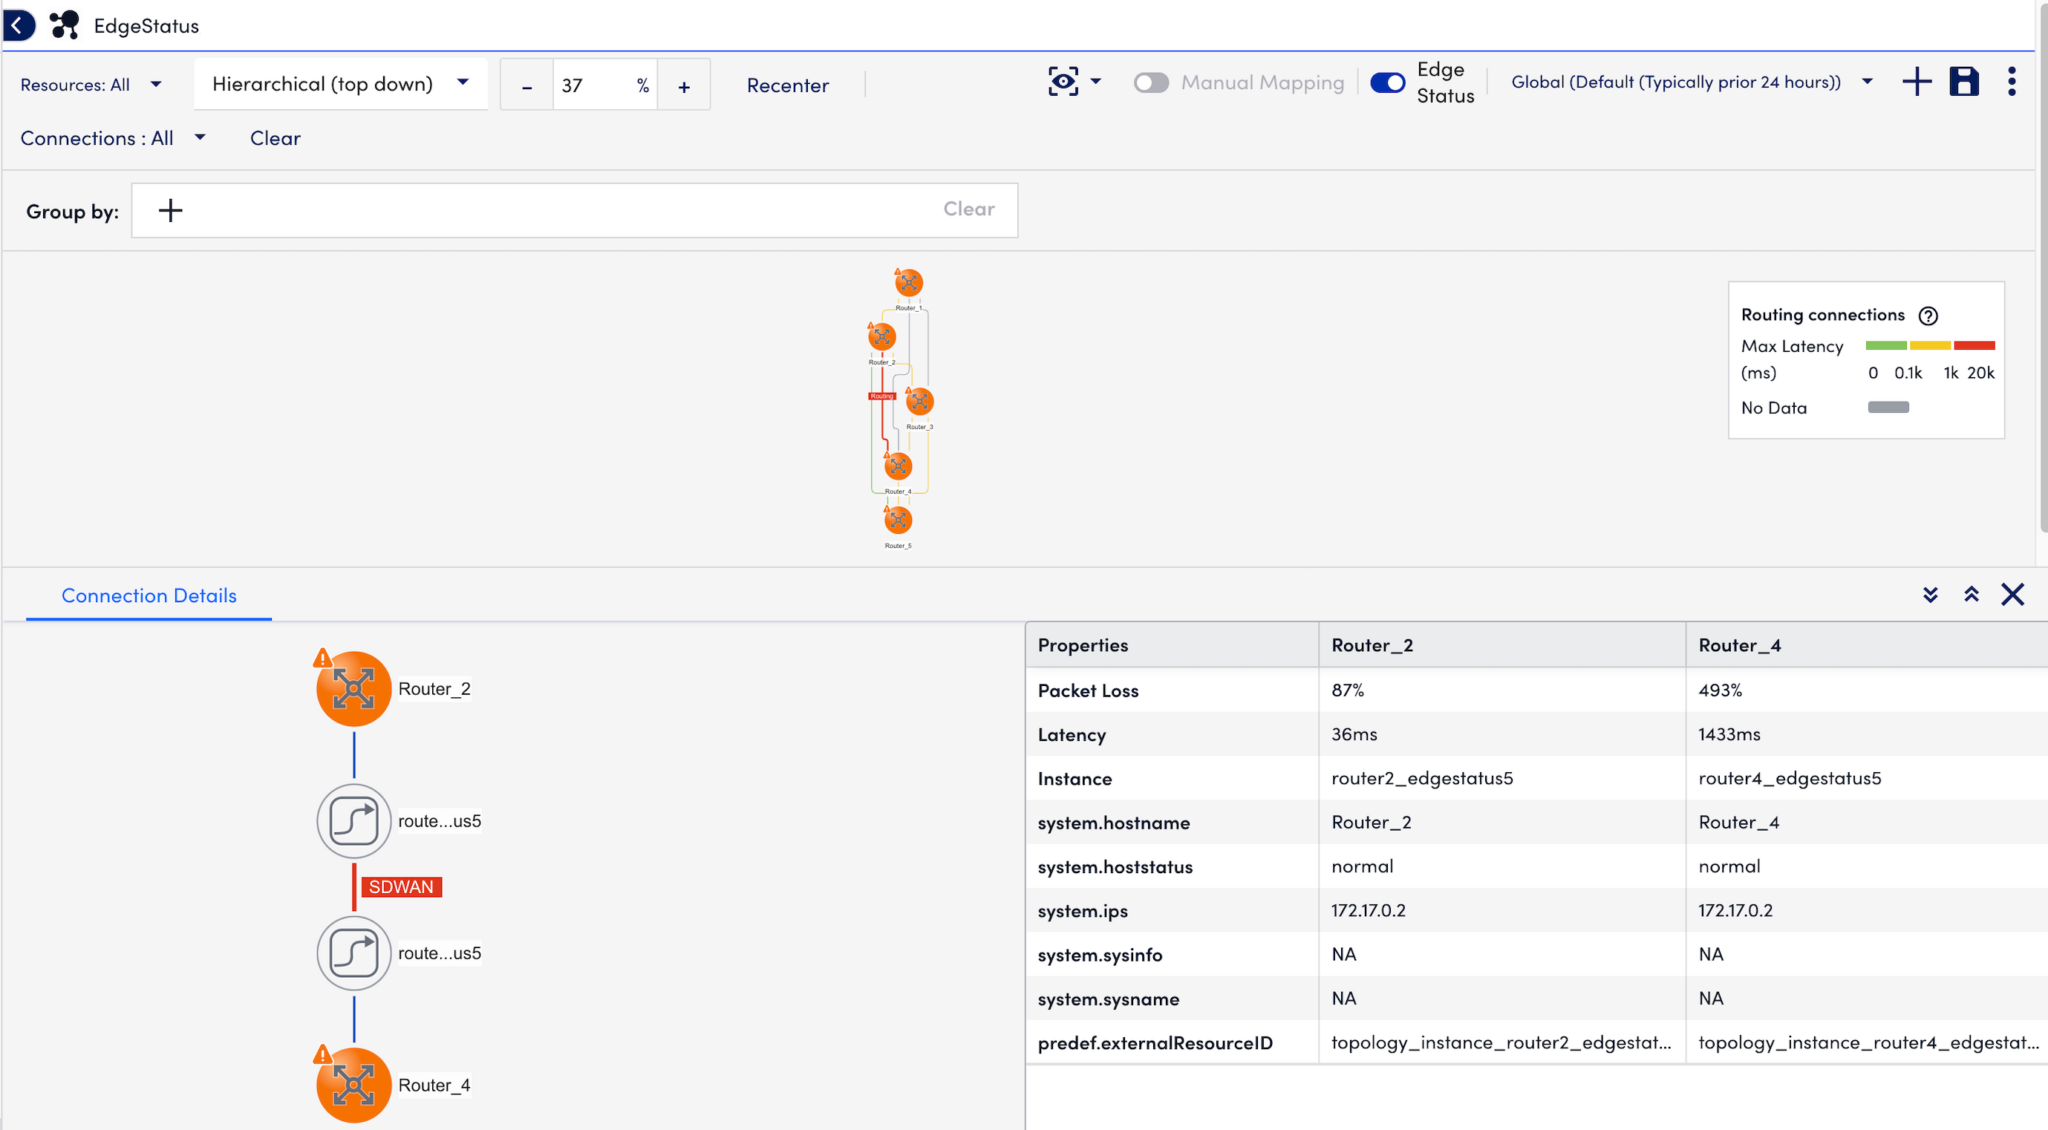Expand the details panel with double-up chevron
2048x1130 pixels.
coord(1971,595)
